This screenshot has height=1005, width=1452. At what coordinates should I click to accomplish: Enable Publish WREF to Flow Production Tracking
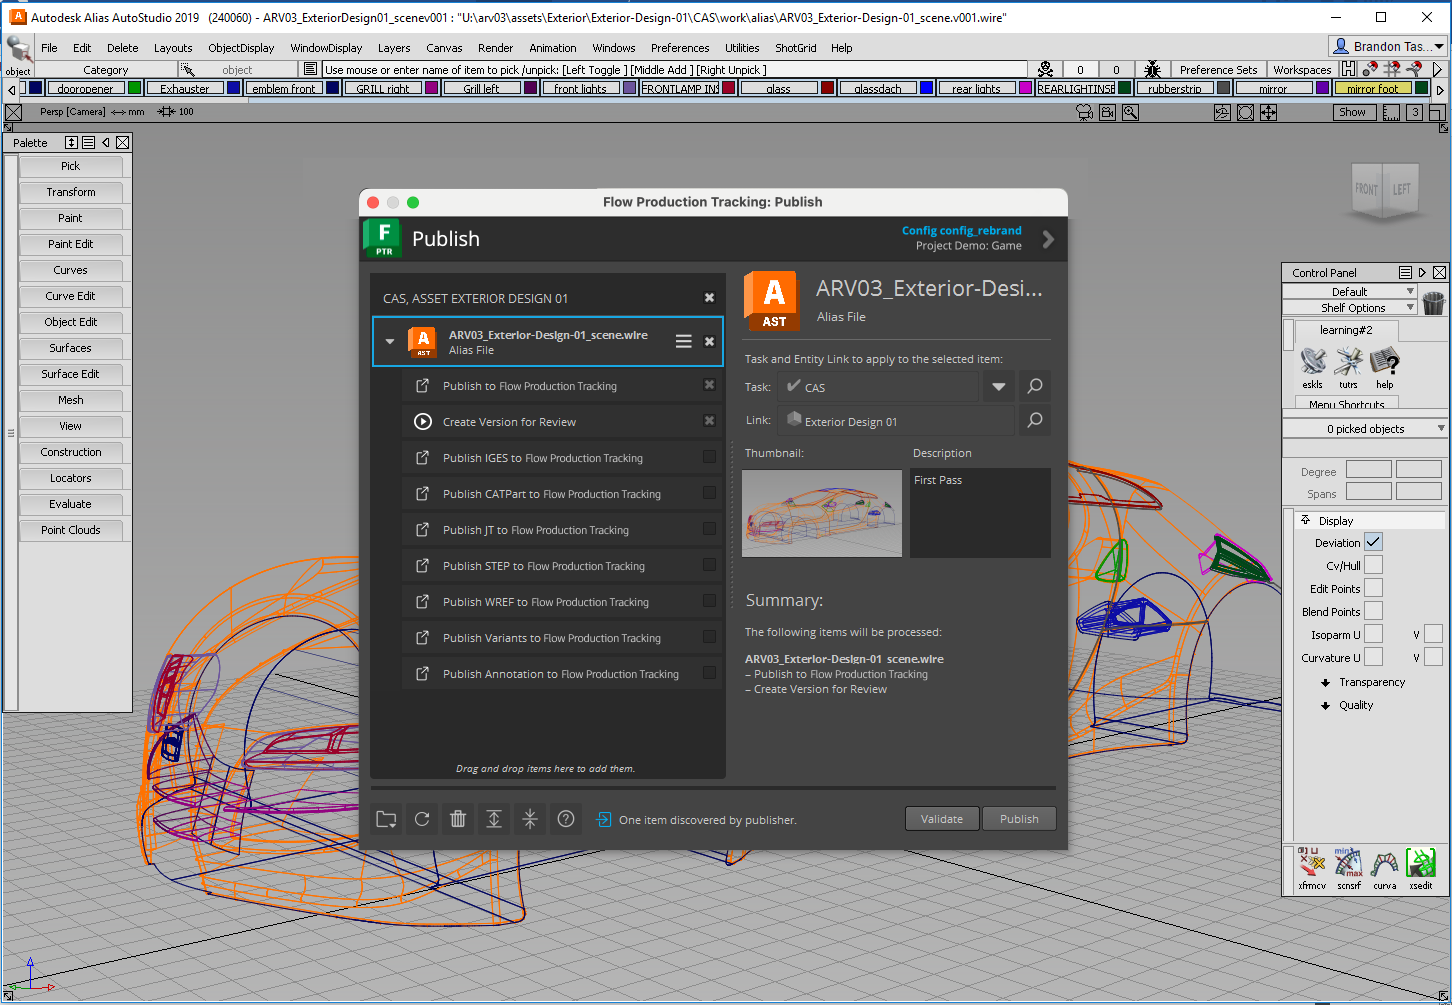pyautogui.click(x=709, y=601)
